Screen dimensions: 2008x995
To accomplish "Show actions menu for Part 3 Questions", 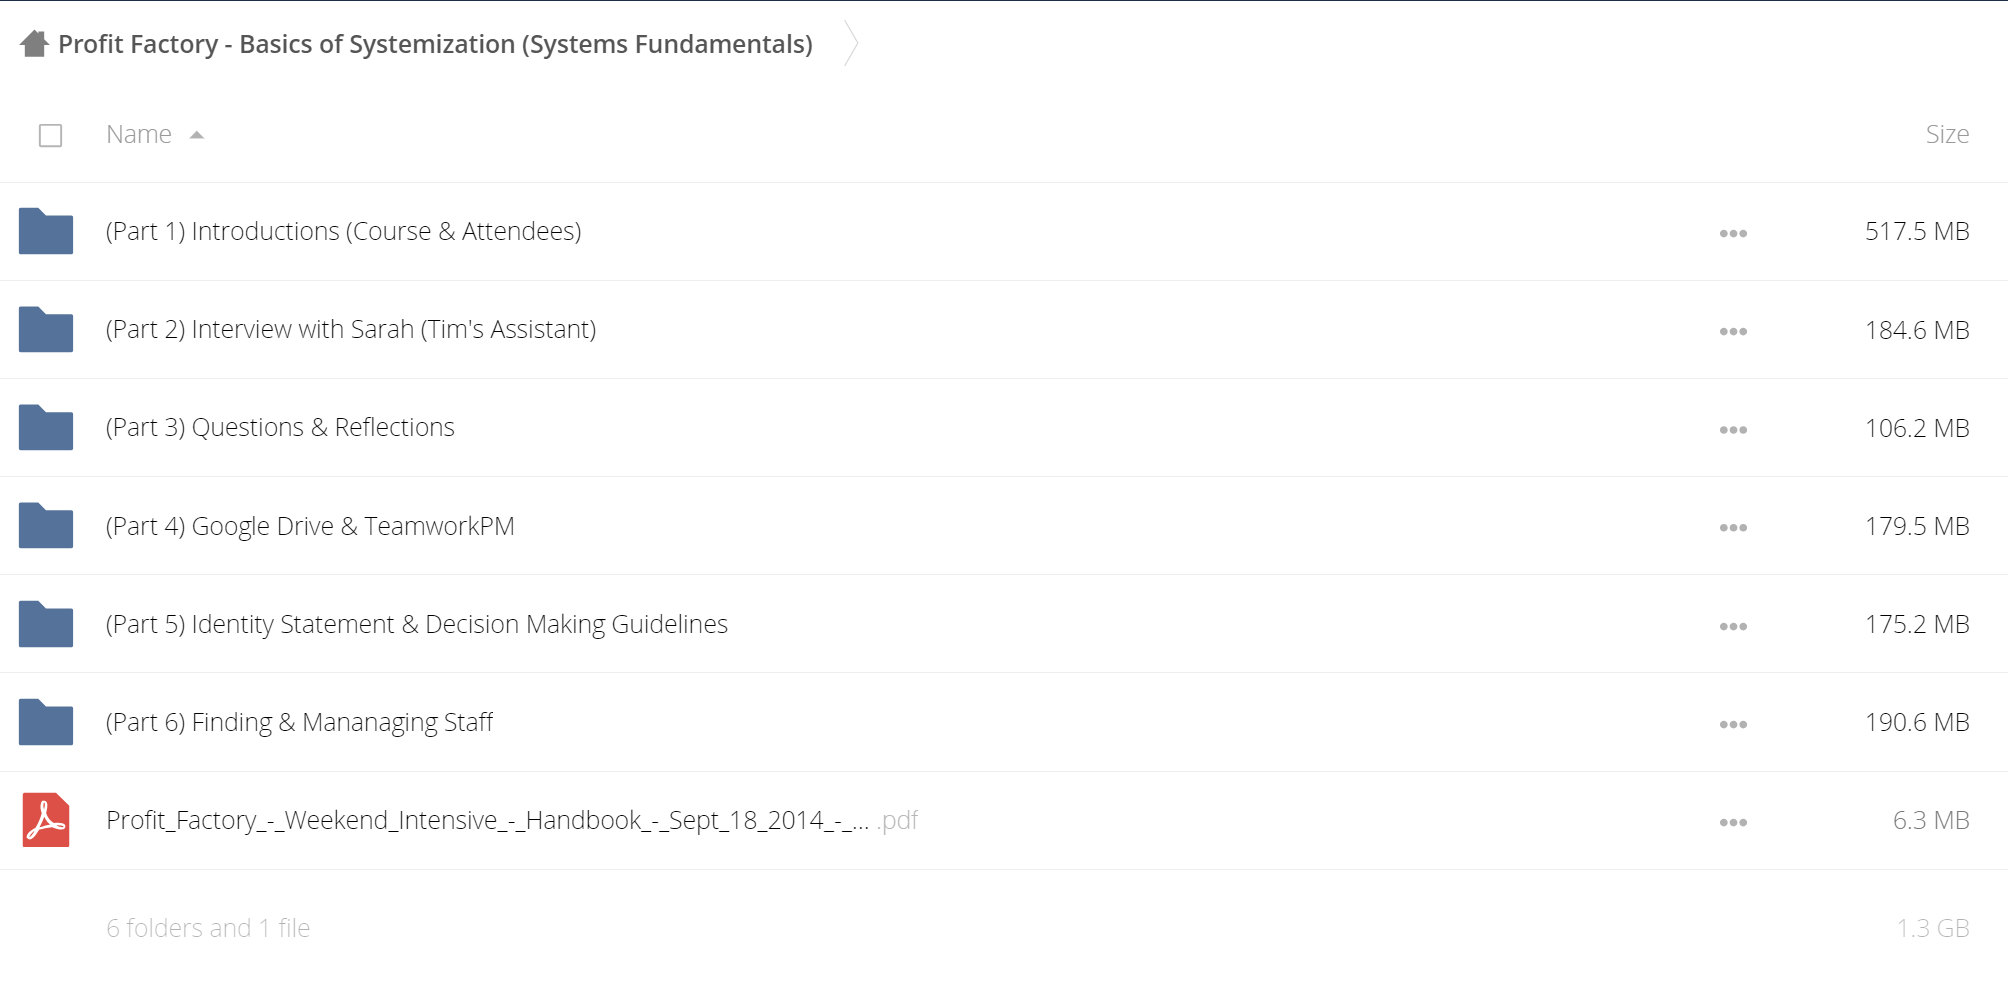I will pyautogui.click(x=1733, y=429).
